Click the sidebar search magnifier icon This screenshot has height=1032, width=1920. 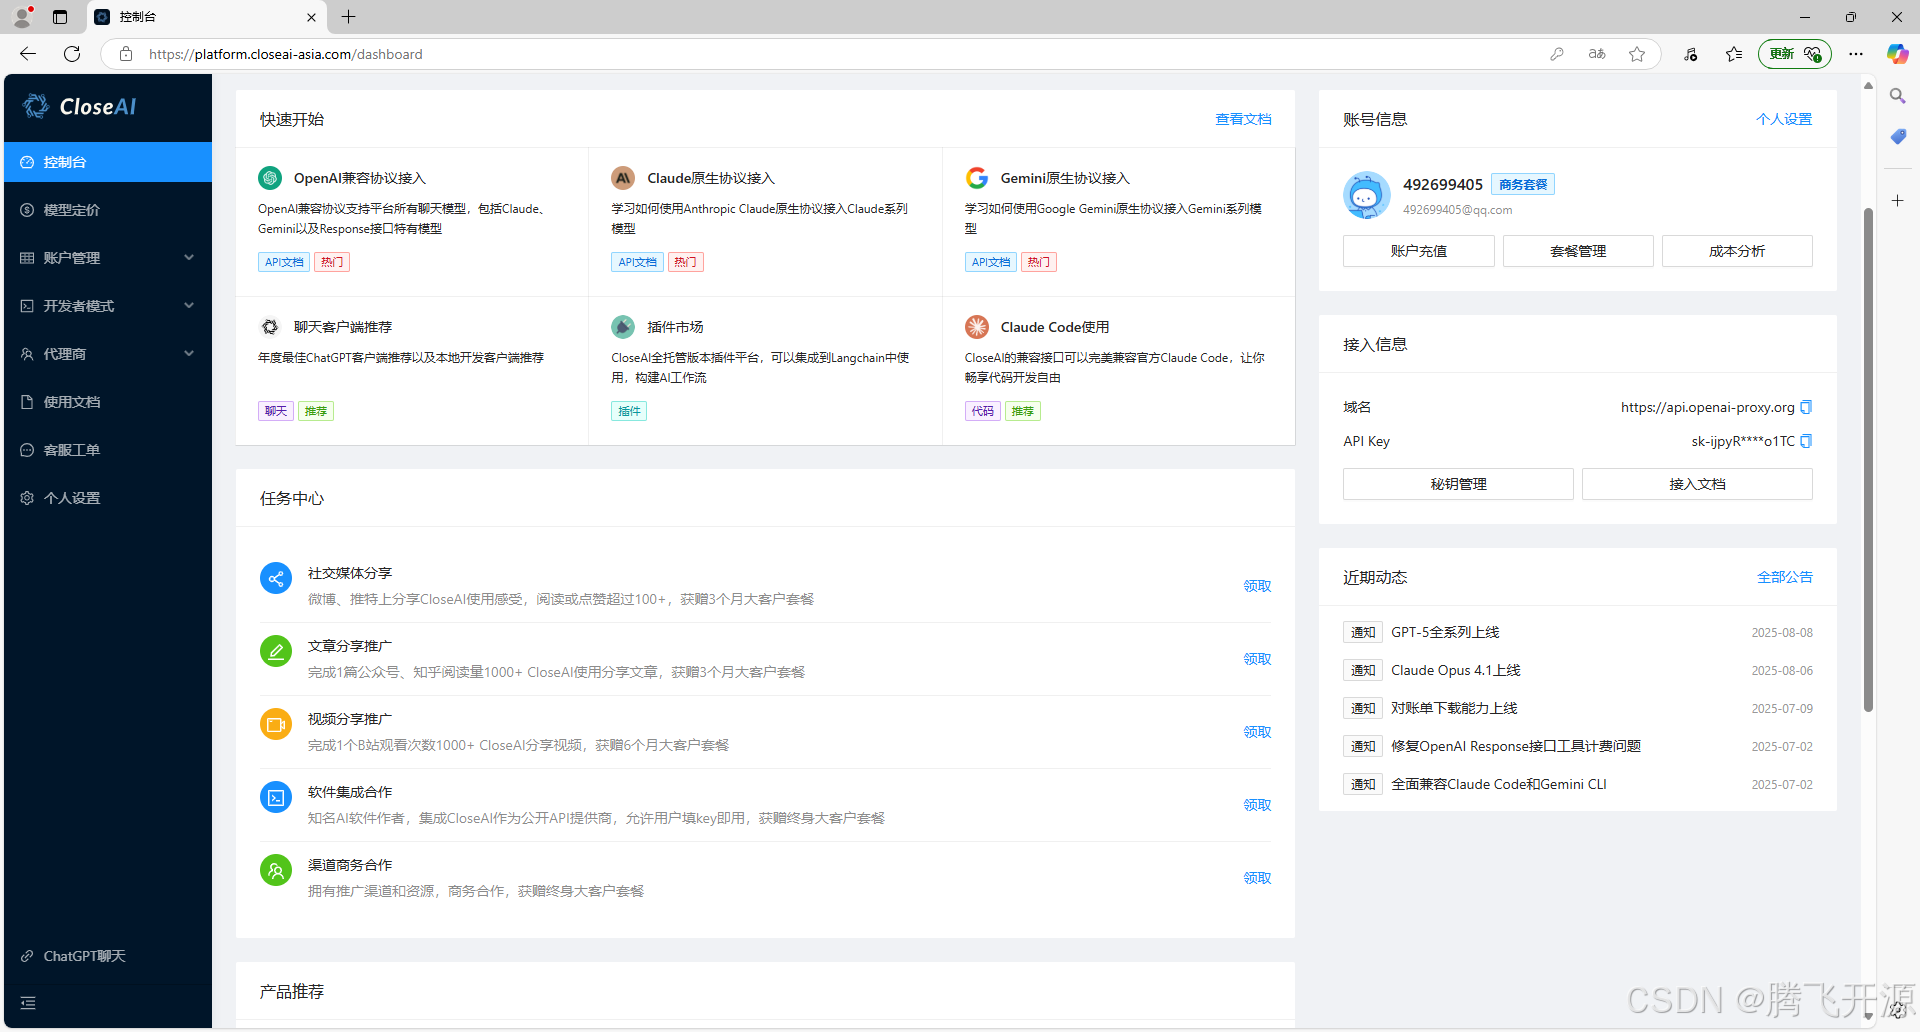pyautogui.click(x=1897, y=96)
